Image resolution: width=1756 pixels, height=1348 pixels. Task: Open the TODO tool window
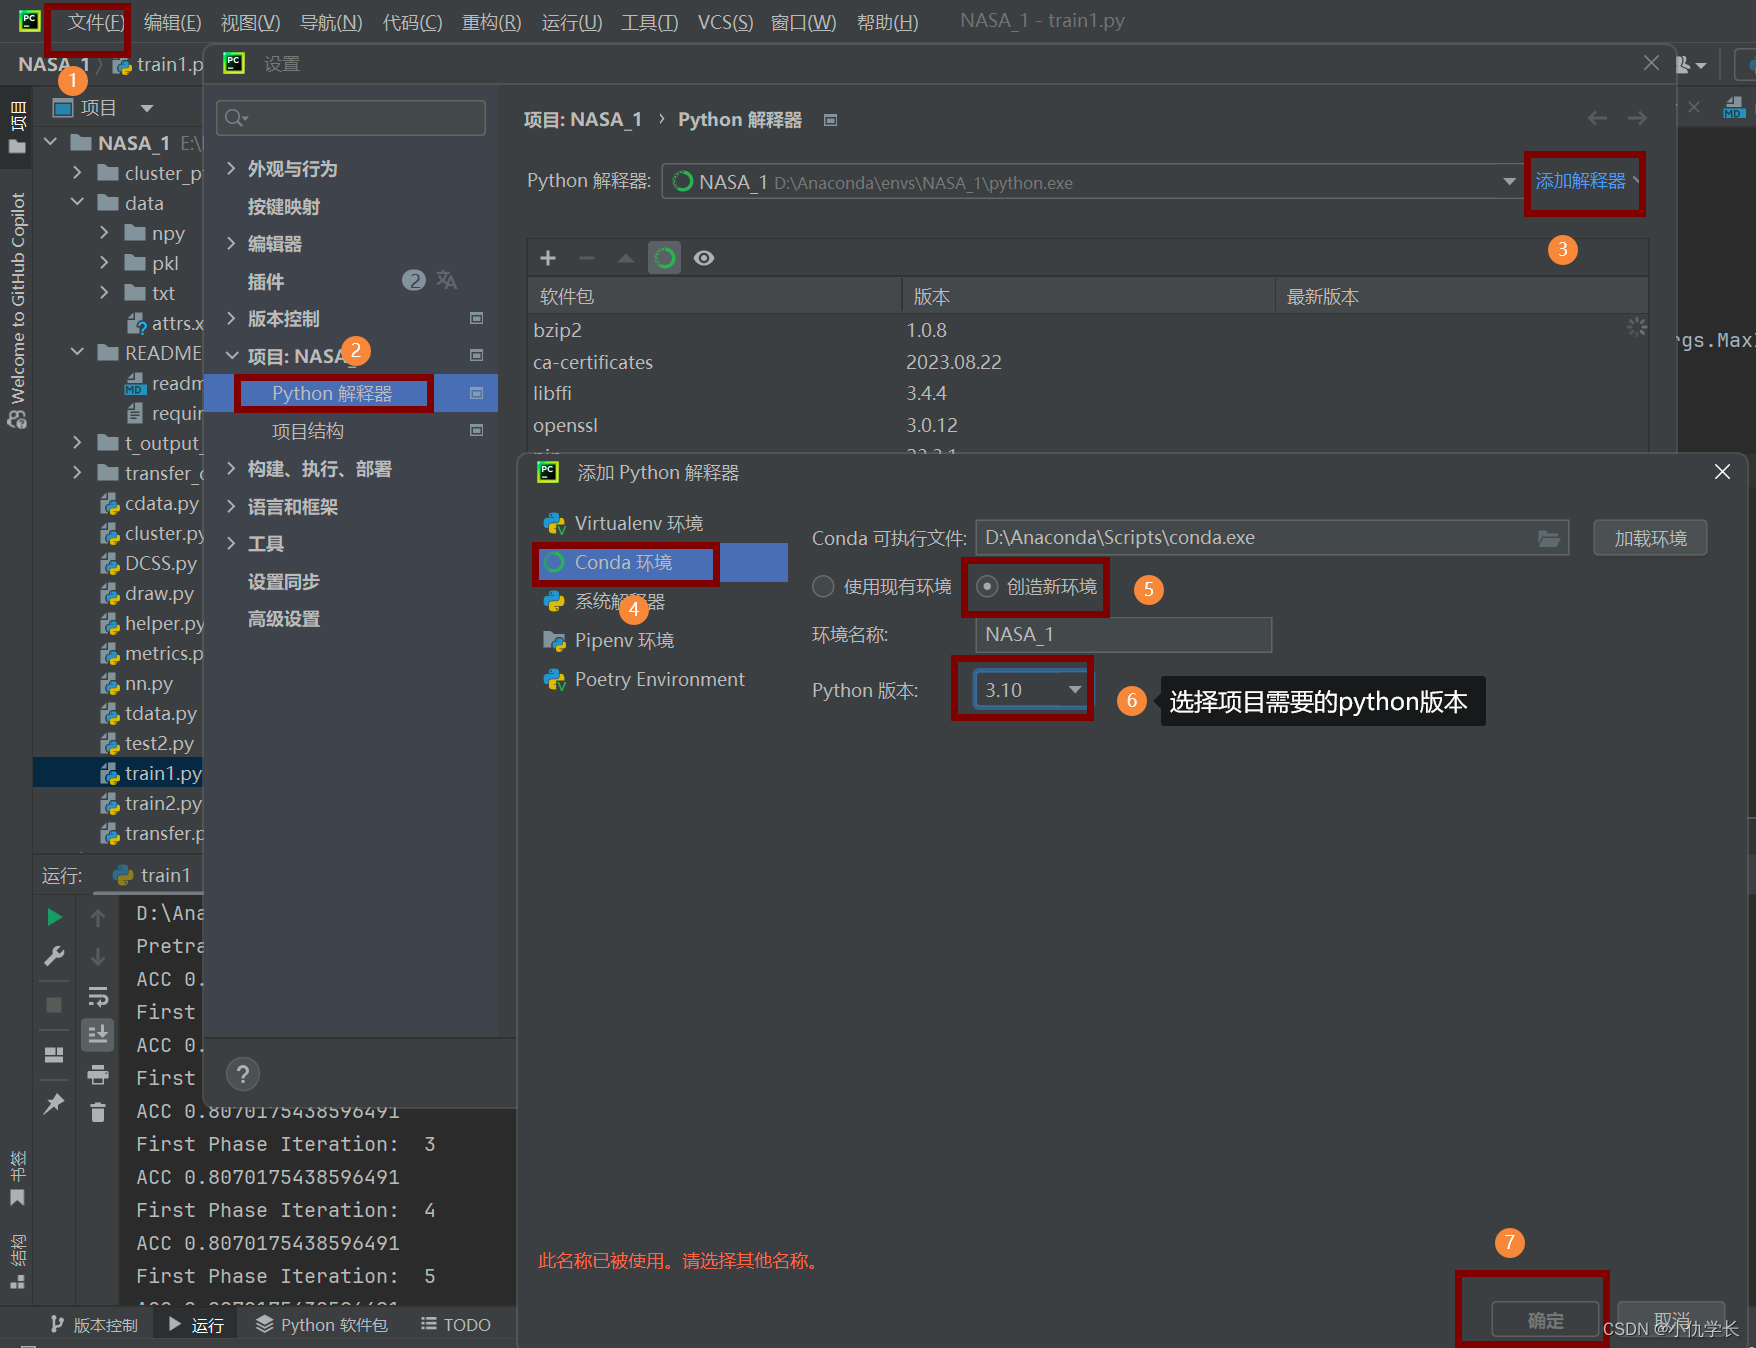(x=456, y=1325)
